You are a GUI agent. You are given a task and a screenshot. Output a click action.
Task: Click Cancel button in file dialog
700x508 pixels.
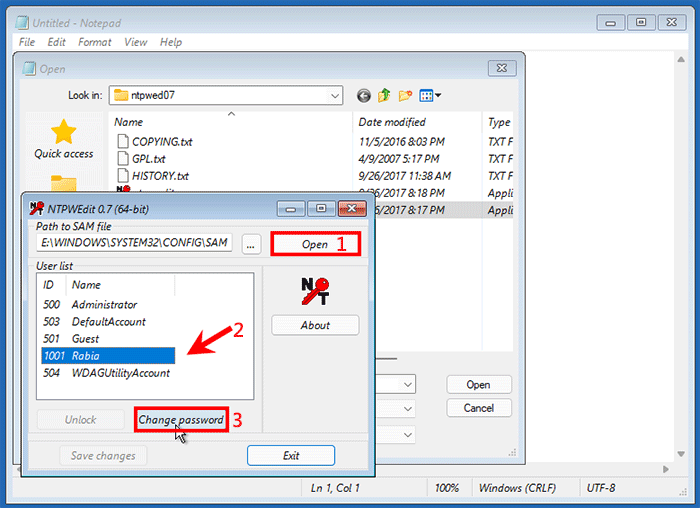click(x=479, y=408)
